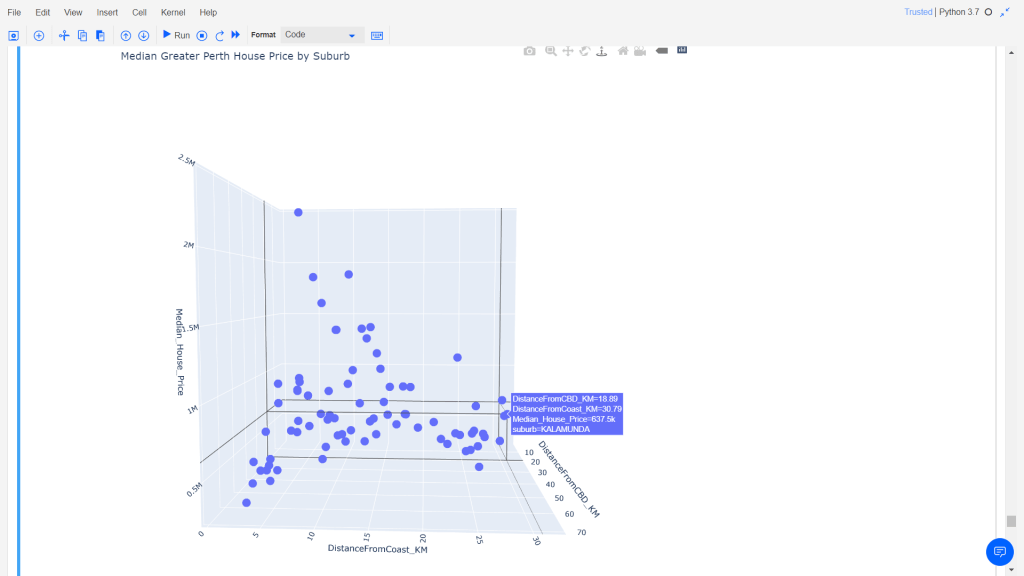Open the cell Format type dropdown
The width and height of the screenshot is (1024, 576).
pyautogui.click(x=320, y=35)
